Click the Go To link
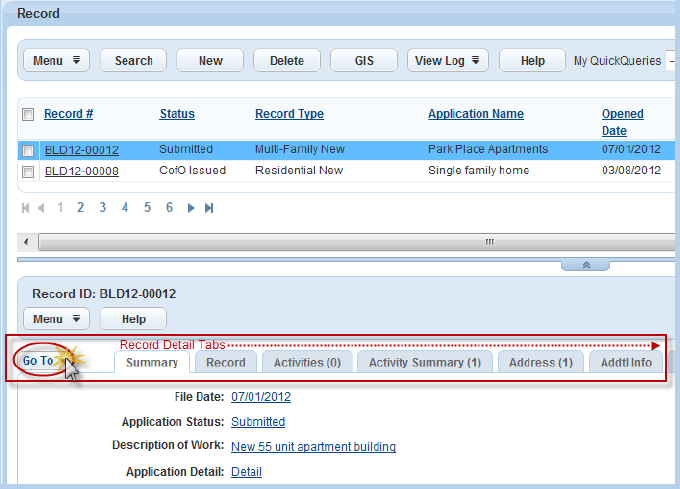 tap(38, 361)
